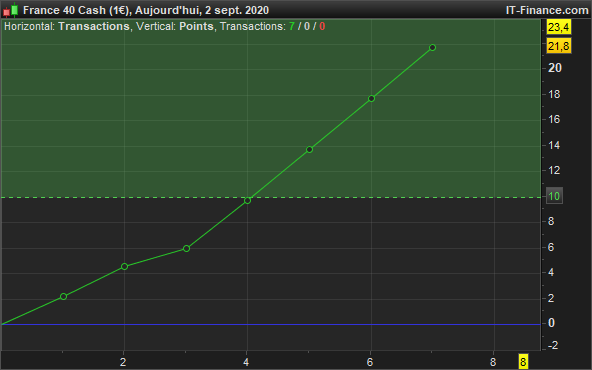Image resolution: width=592 pixels, height=370 pixels.
Task: Click the France 40 Cash (1€) title
Action: [76, 10]
